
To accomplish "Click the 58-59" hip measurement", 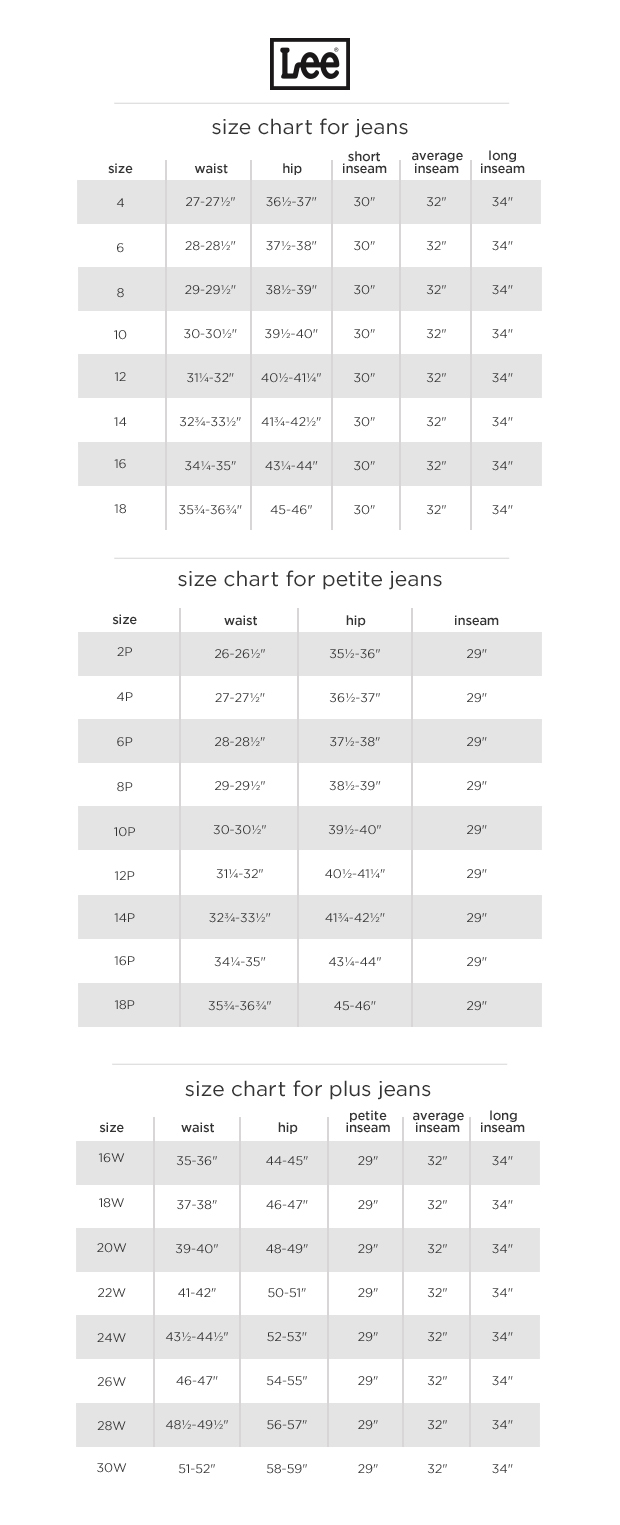I will 287,1469.
